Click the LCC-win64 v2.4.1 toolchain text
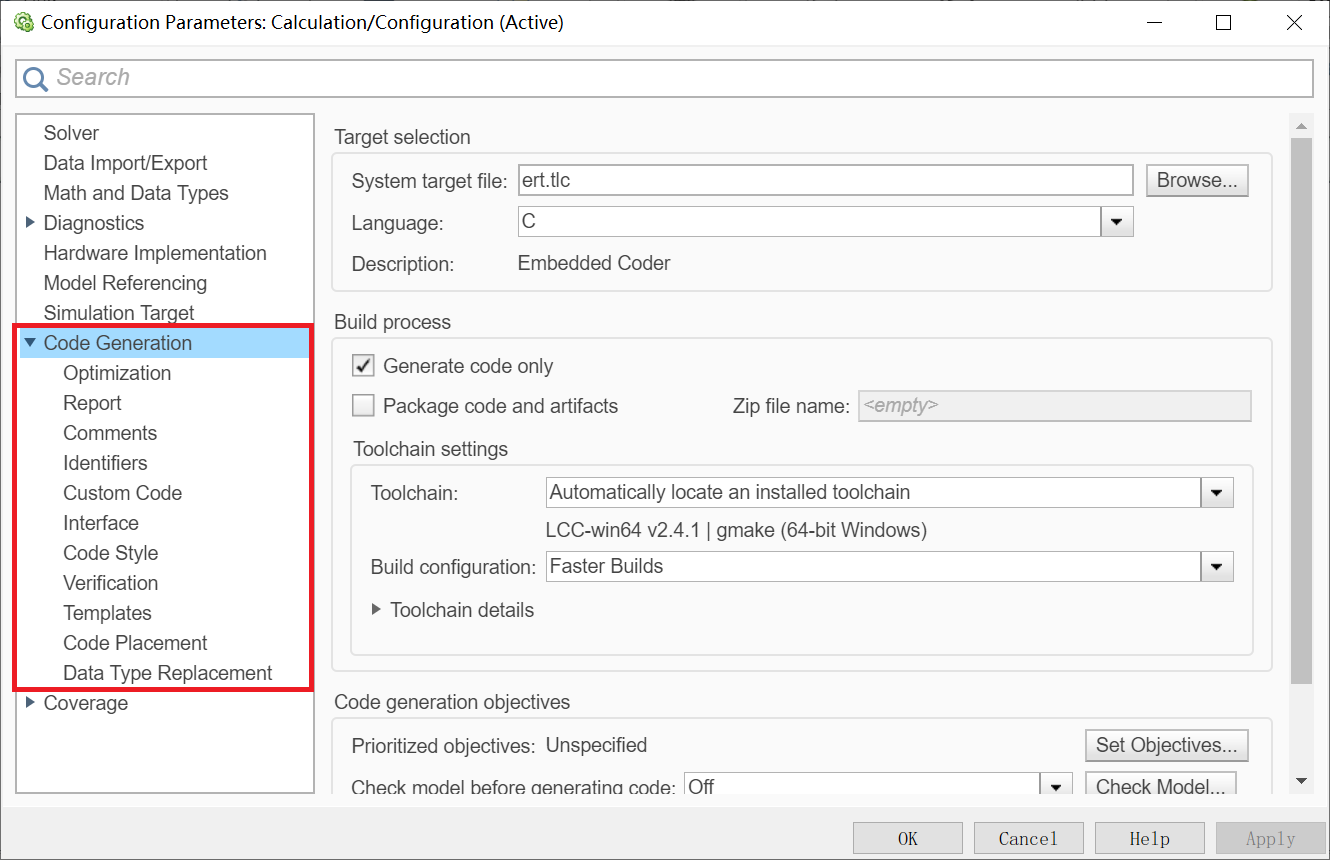1330x860 pixels. coord(736,530)
